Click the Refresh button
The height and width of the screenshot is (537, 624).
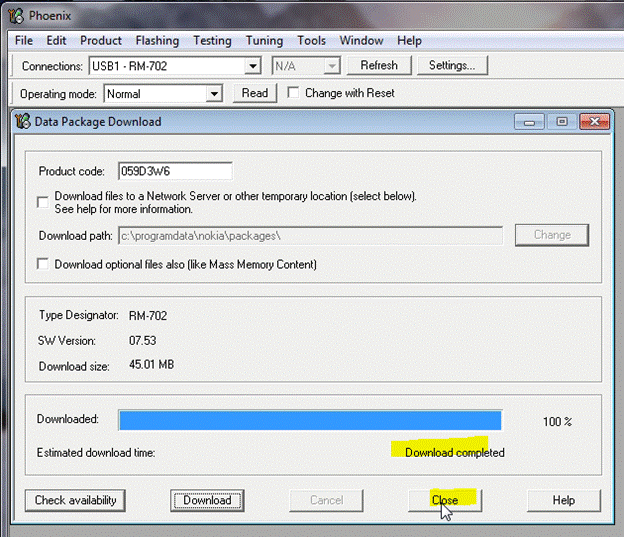(x=379, y=65)
